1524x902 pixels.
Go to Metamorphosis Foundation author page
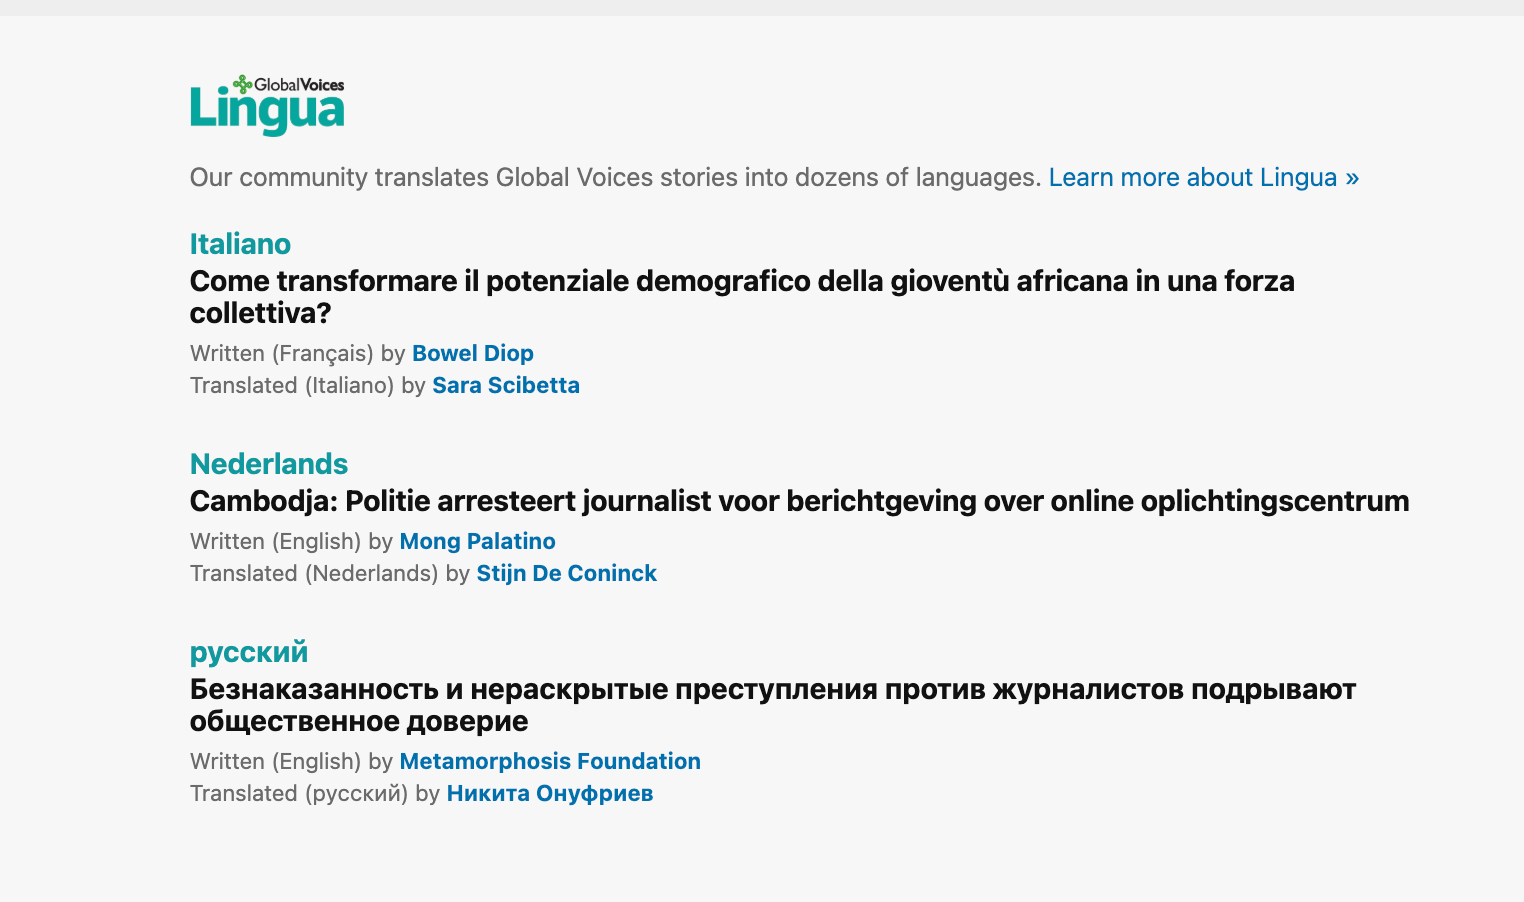click(549, 761)
